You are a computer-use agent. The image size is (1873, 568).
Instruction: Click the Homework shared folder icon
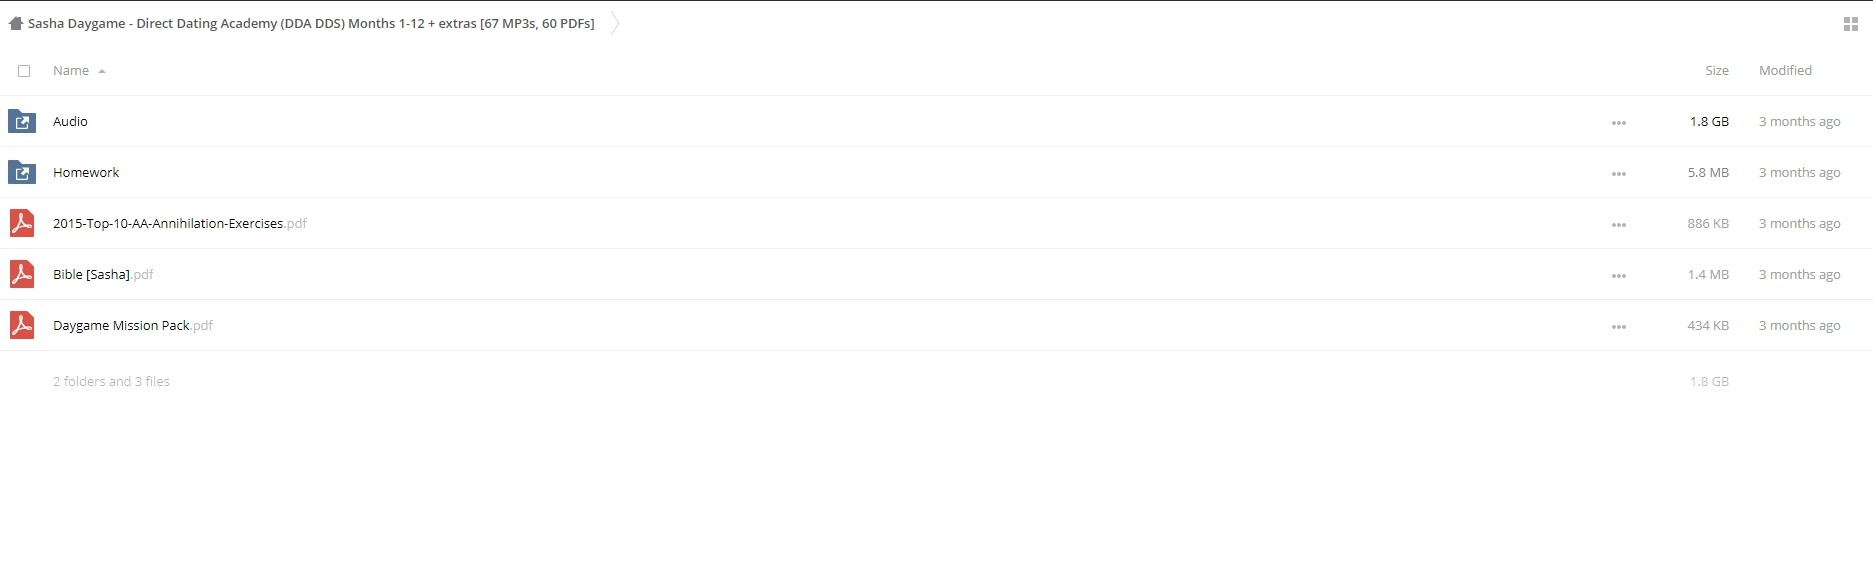coord(22,172)
